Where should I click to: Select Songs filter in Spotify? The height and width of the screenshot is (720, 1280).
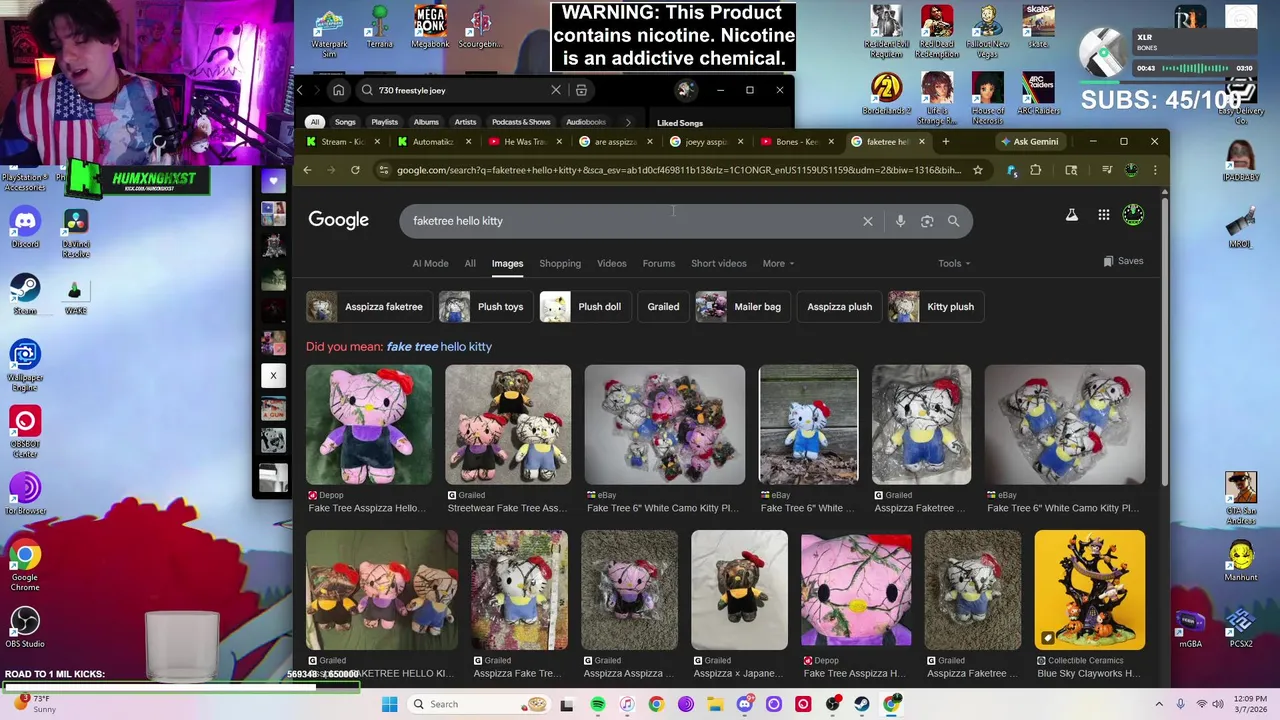[345, 122]
